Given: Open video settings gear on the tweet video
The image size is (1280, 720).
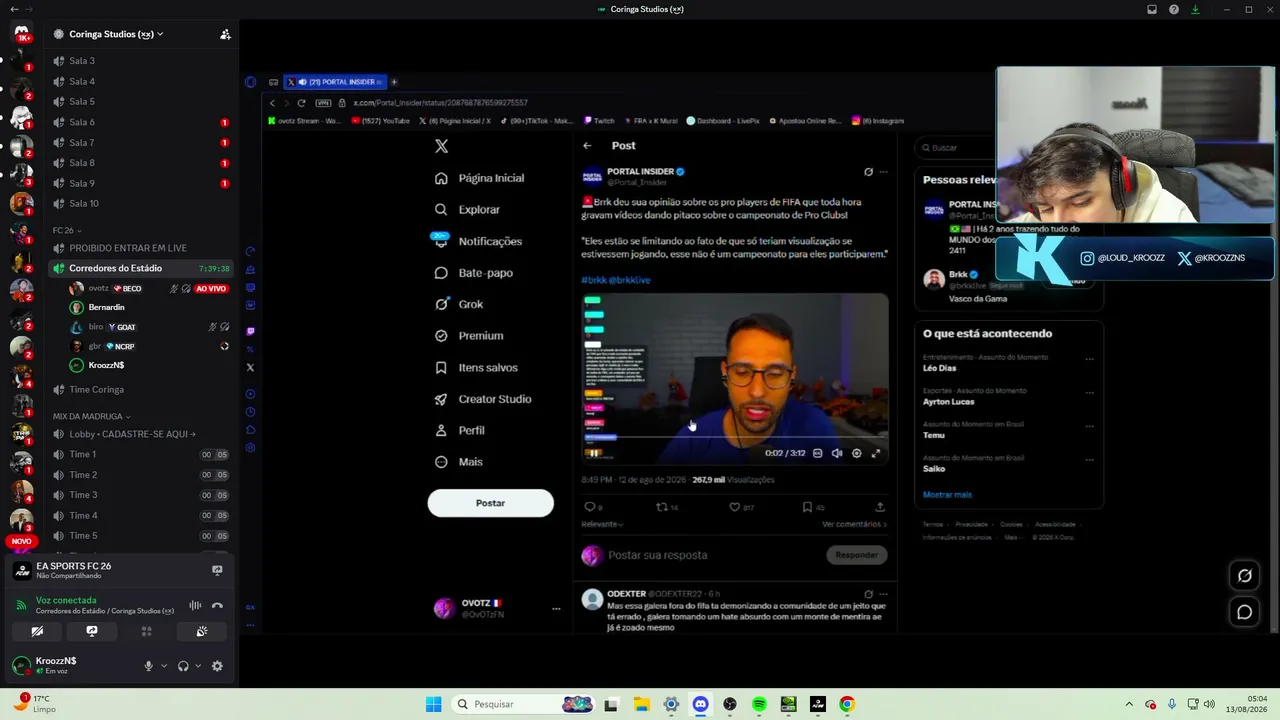Looking at the screenshot, I should (x=856, y=453).
